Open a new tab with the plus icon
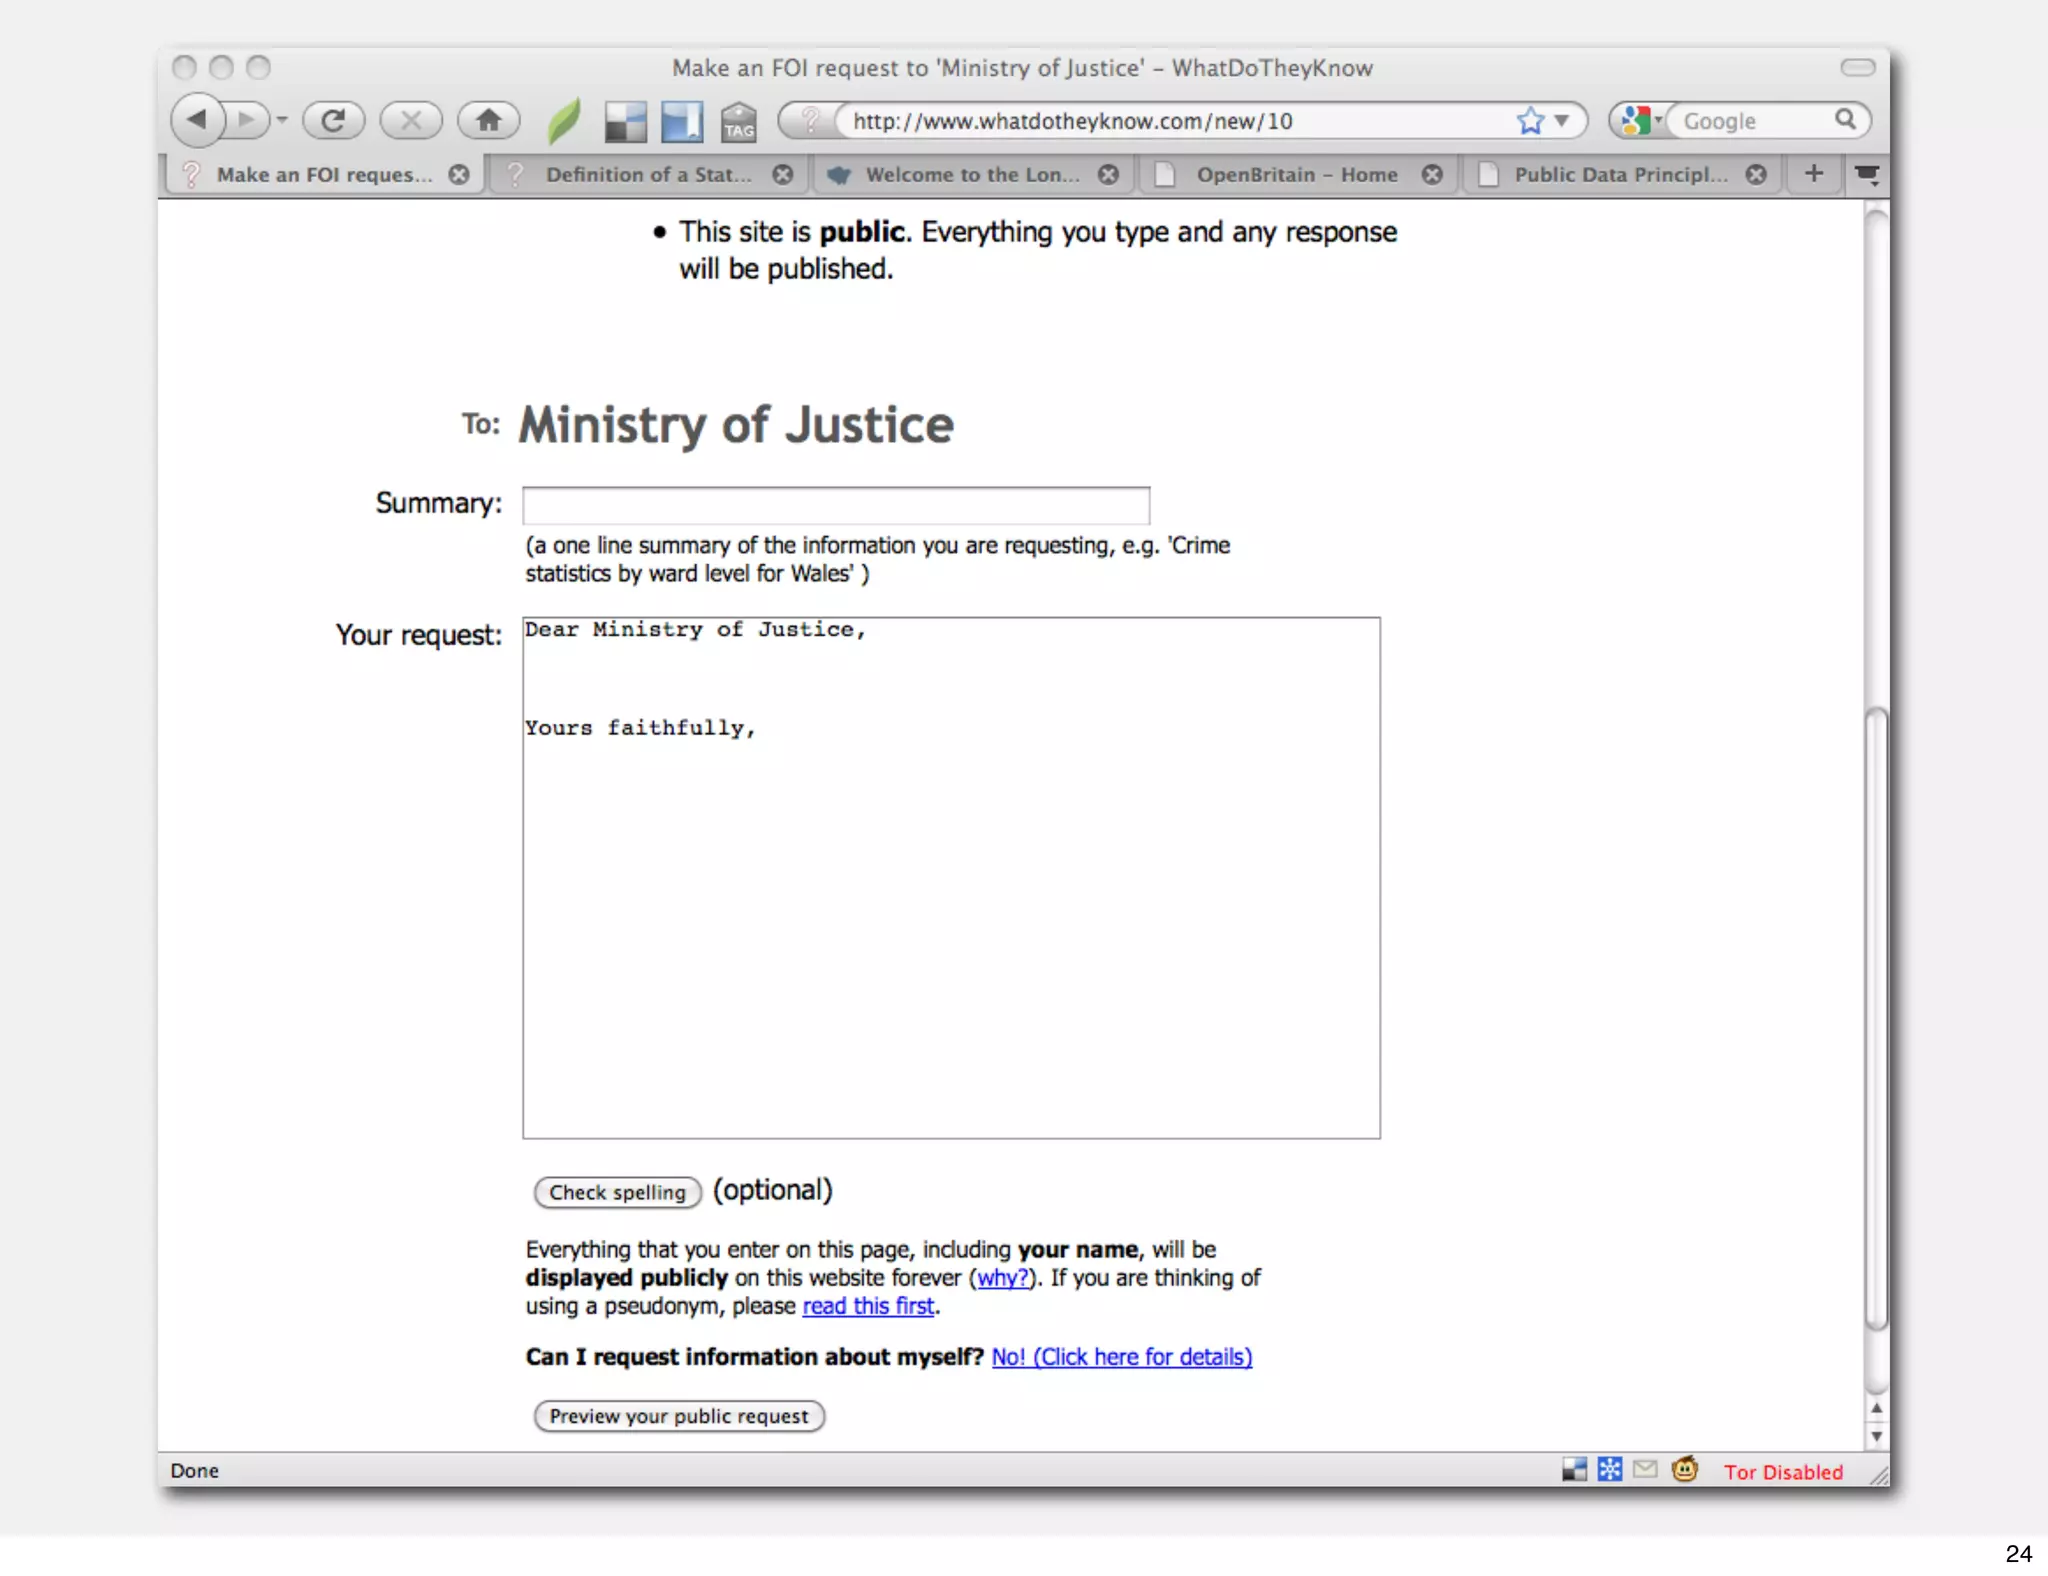 (x=1813, y=173)
